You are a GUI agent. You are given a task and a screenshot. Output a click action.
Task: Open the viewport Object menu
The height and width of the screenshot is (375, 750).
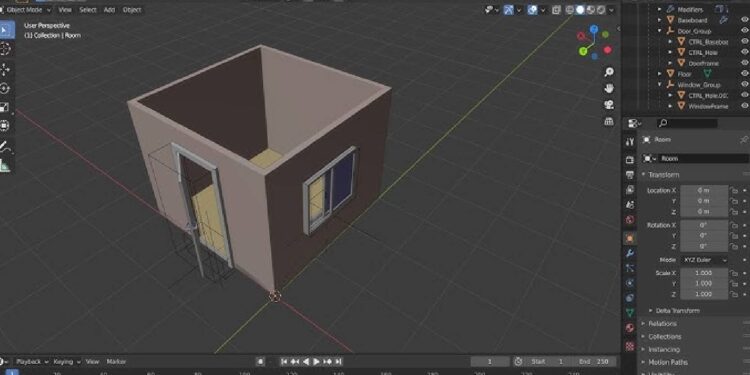132,10
